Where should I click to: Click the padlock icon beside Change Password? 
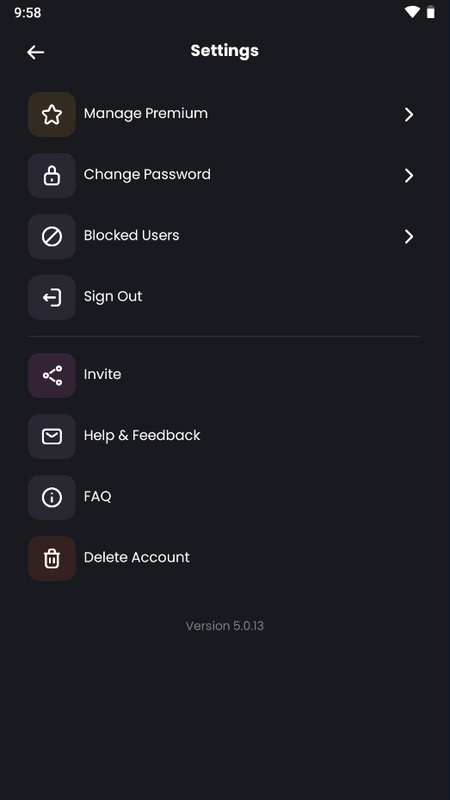[x=52, y=176]
